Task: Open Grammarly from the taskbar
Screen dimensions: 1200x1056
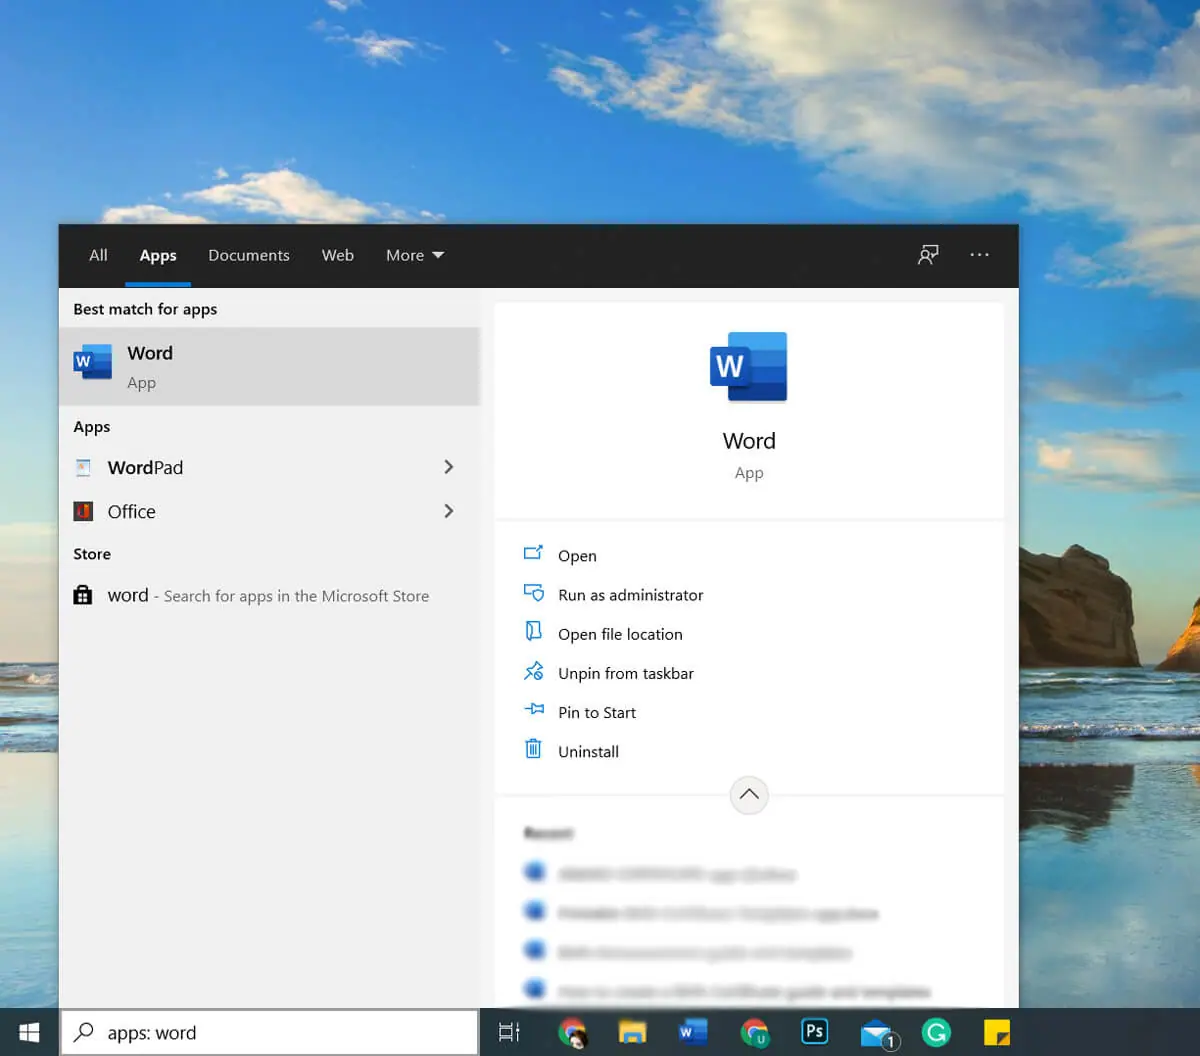Action: pyautogui.click(x=936, y=1032)
